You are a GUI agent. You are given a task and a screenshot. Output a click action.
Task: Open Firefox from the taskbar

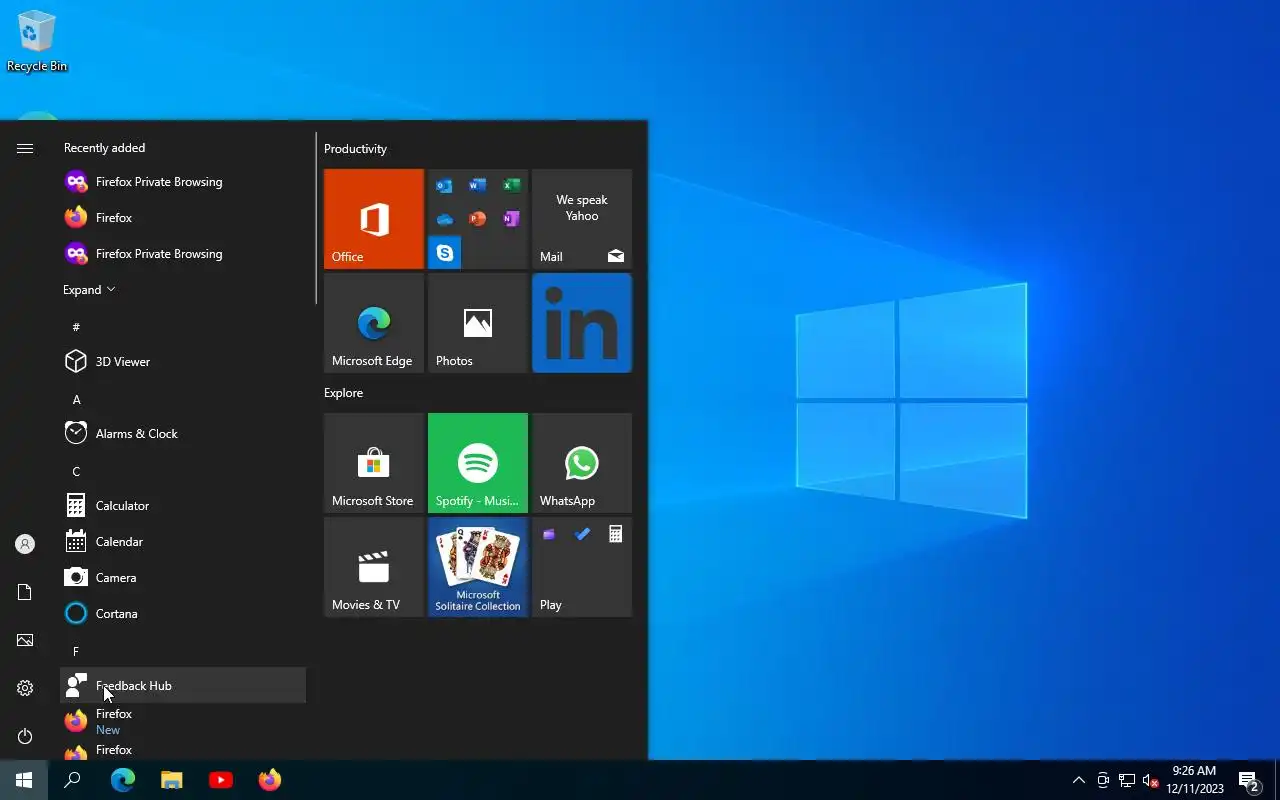(x=270, y=780)
